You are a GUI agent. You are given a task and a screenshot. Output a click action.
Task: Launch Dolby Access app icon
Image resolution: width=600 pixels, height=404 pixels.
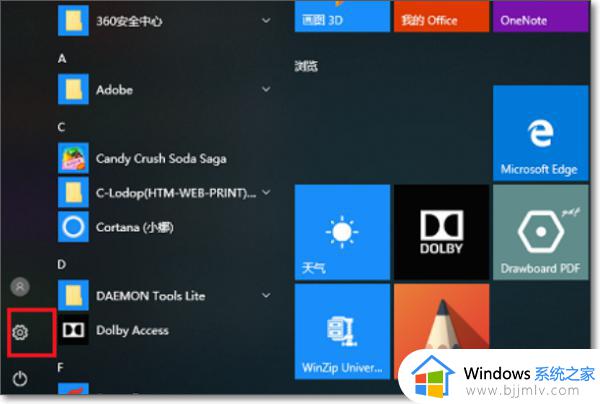coord(73,330)
